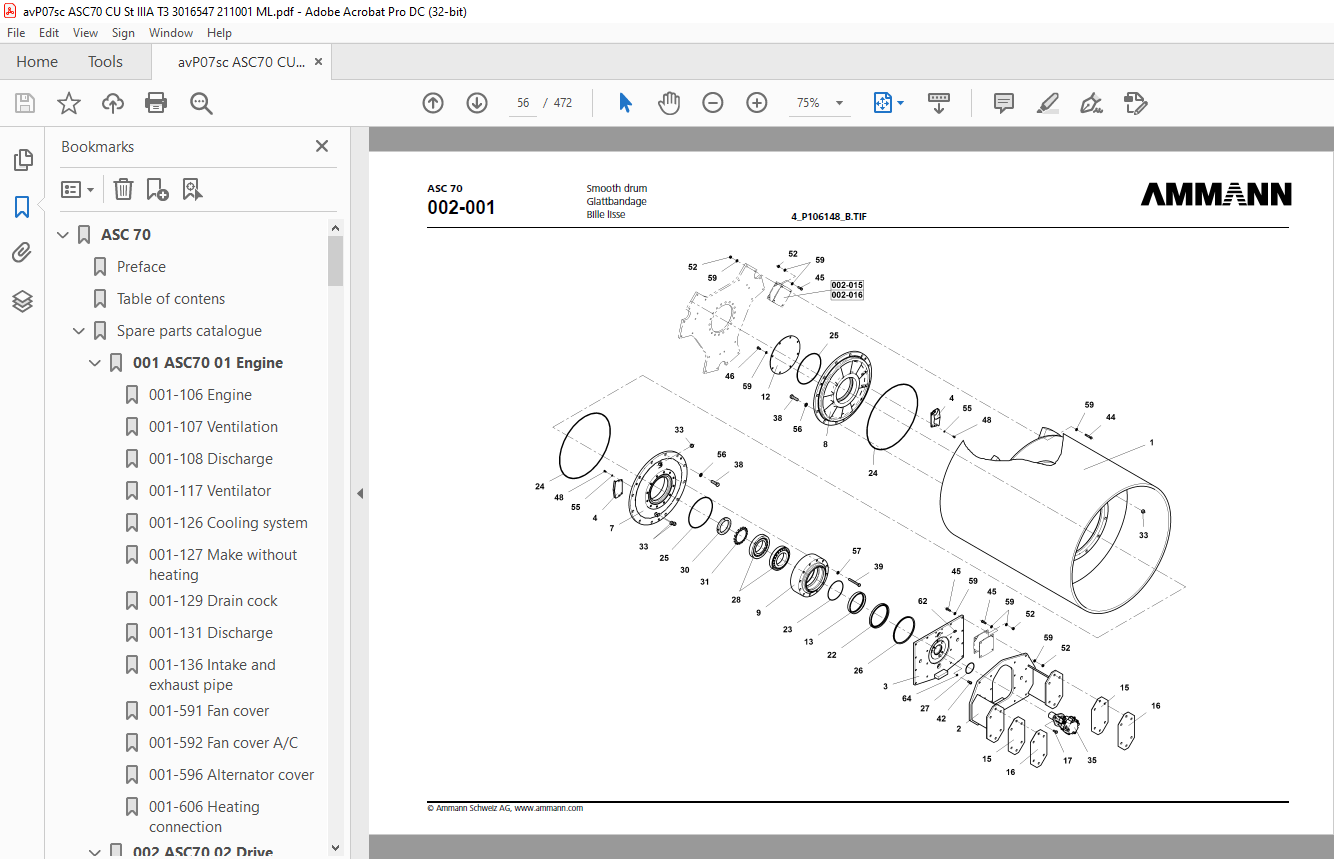Add the document to starred files
Screen dimensions: 1334x859
tap(68, 103)
